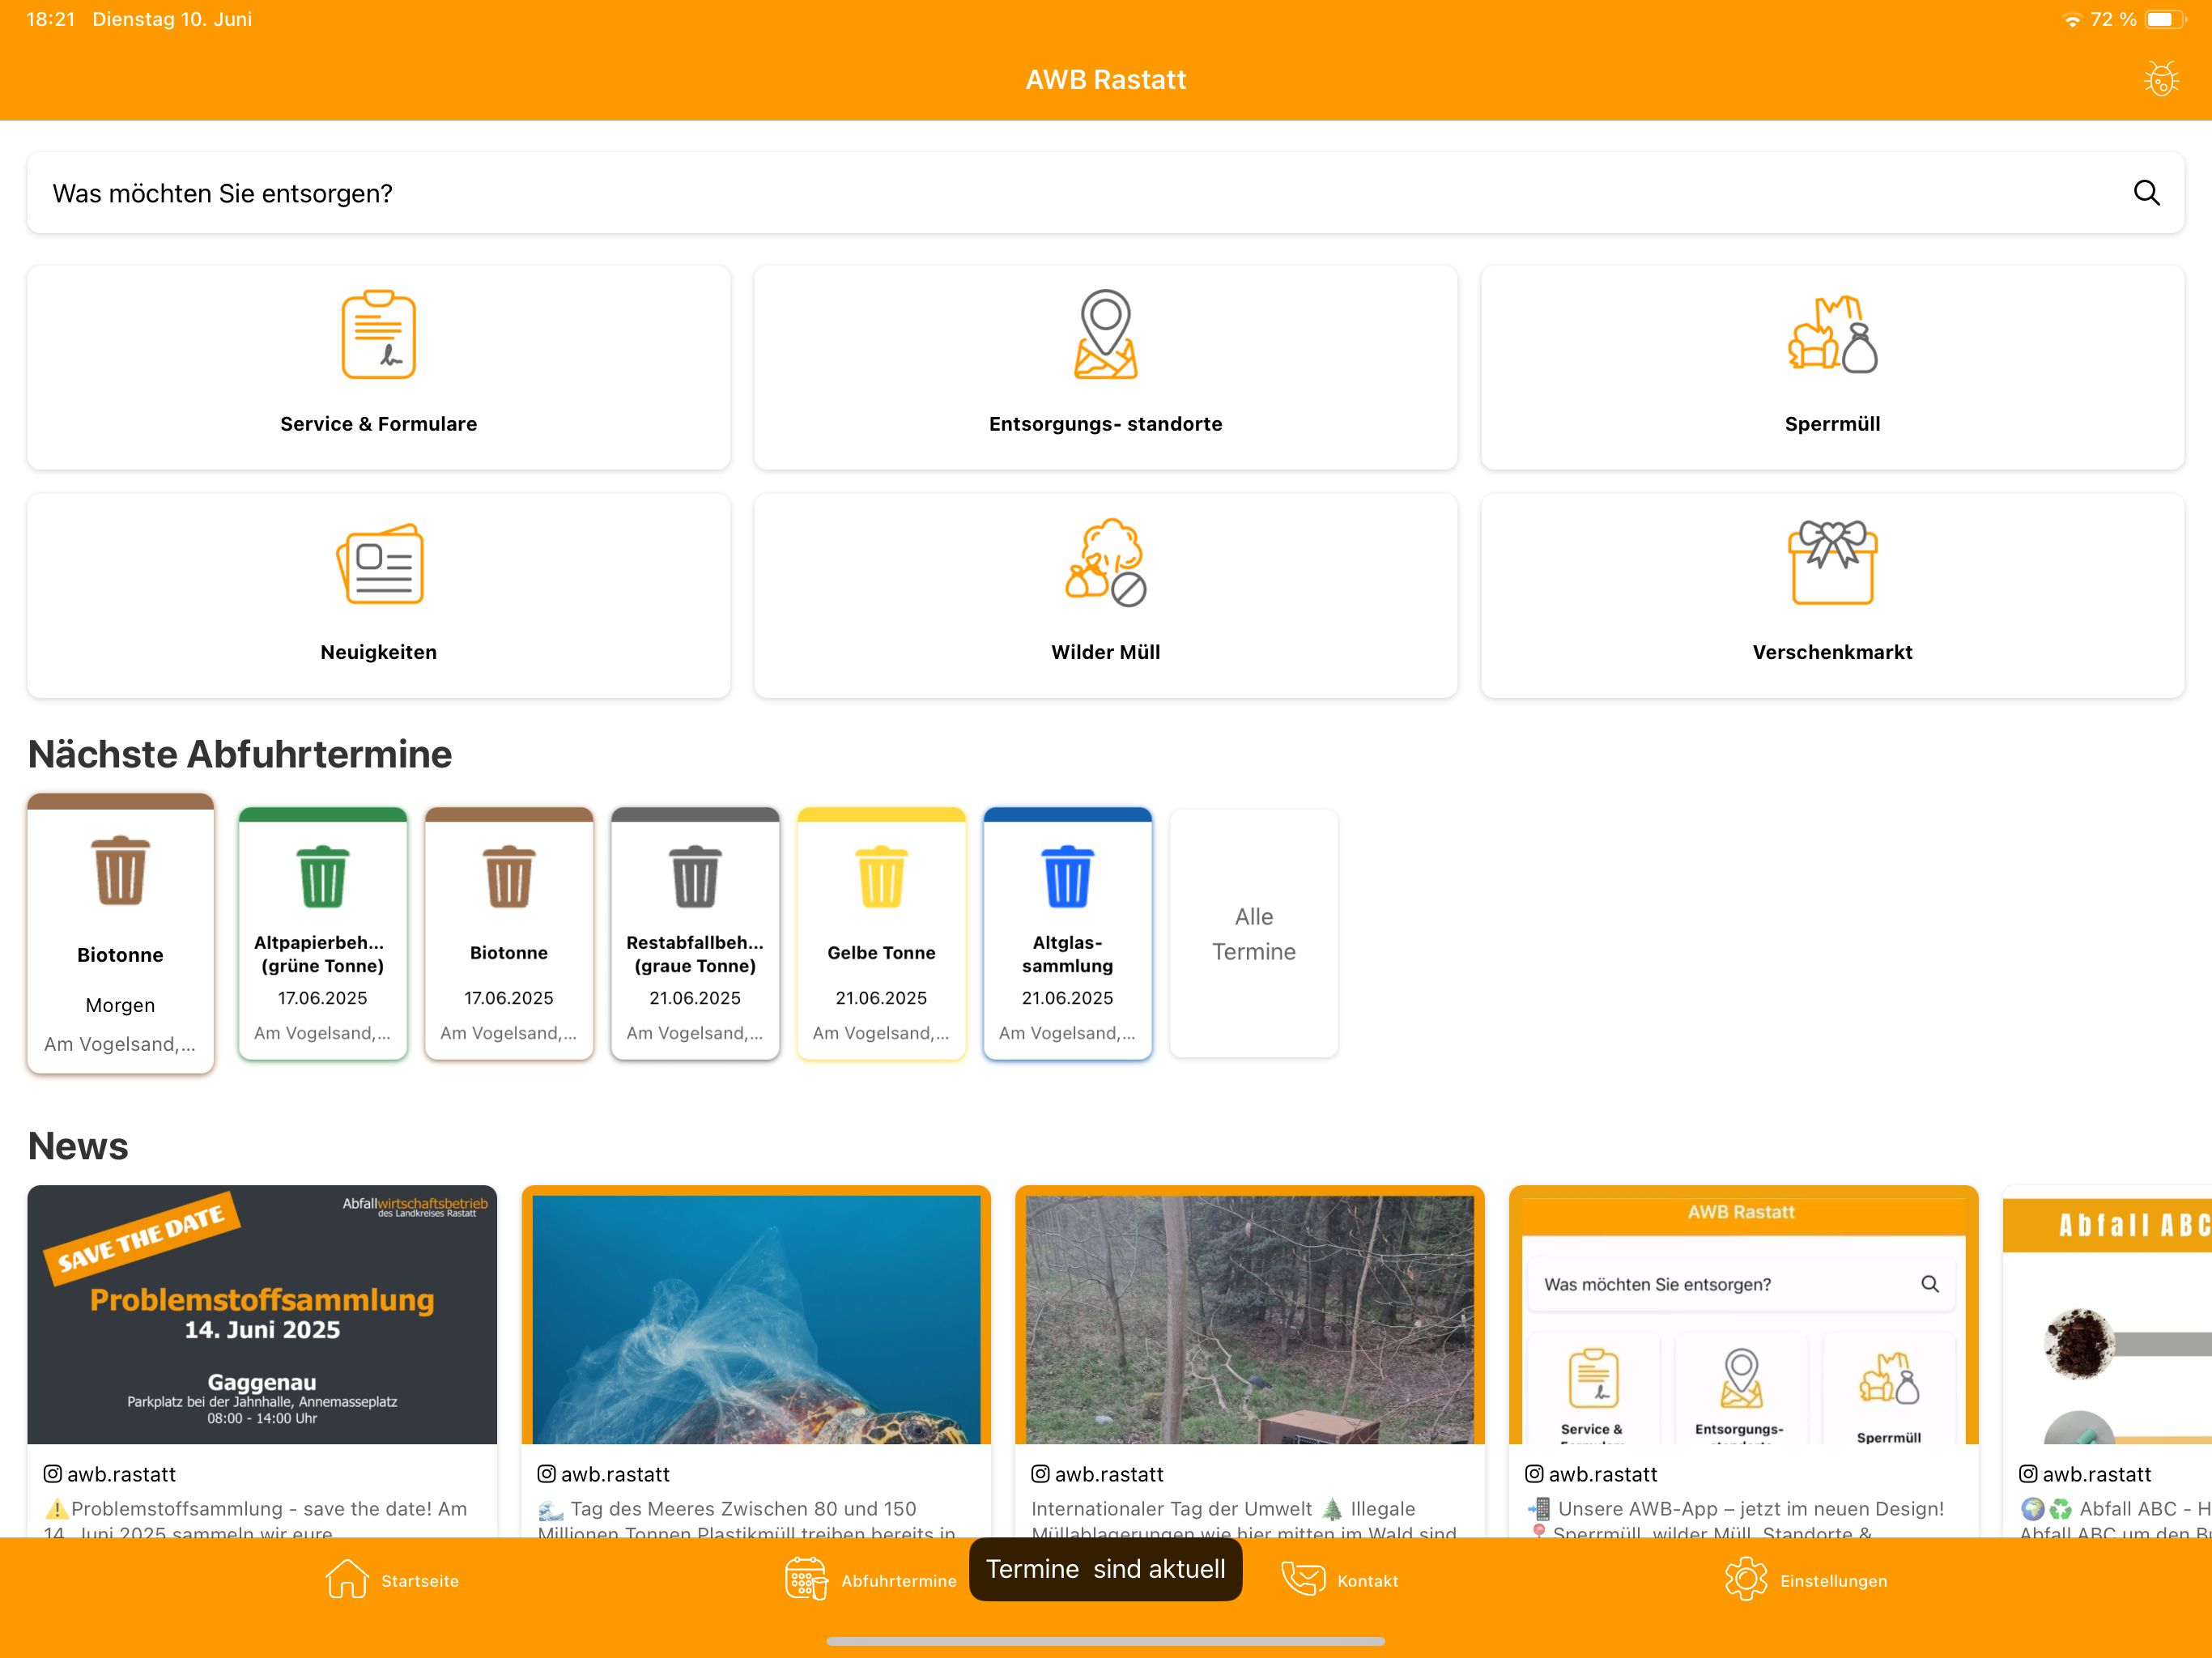This screenshot has width=2212, height=1658.
Task: Open the Service & Formulare clipboard icon
Action: (378, 334)
